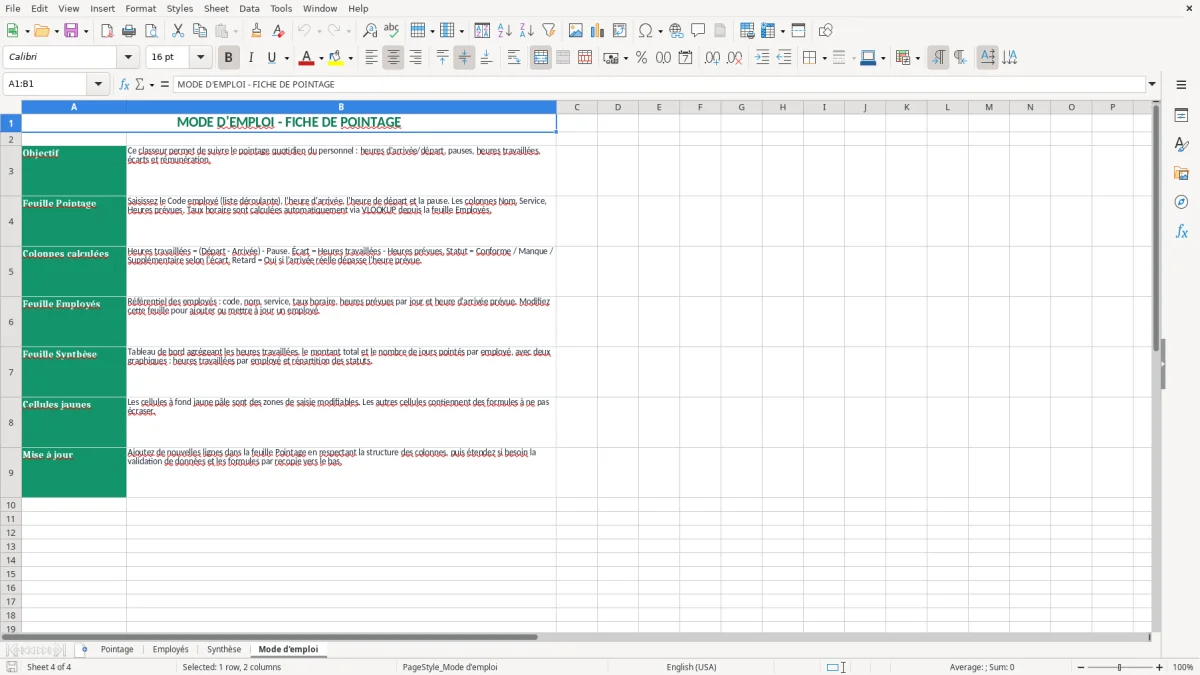The image size is (1200, 675).
Task: Open the Format menu
Action: point(141,8)
